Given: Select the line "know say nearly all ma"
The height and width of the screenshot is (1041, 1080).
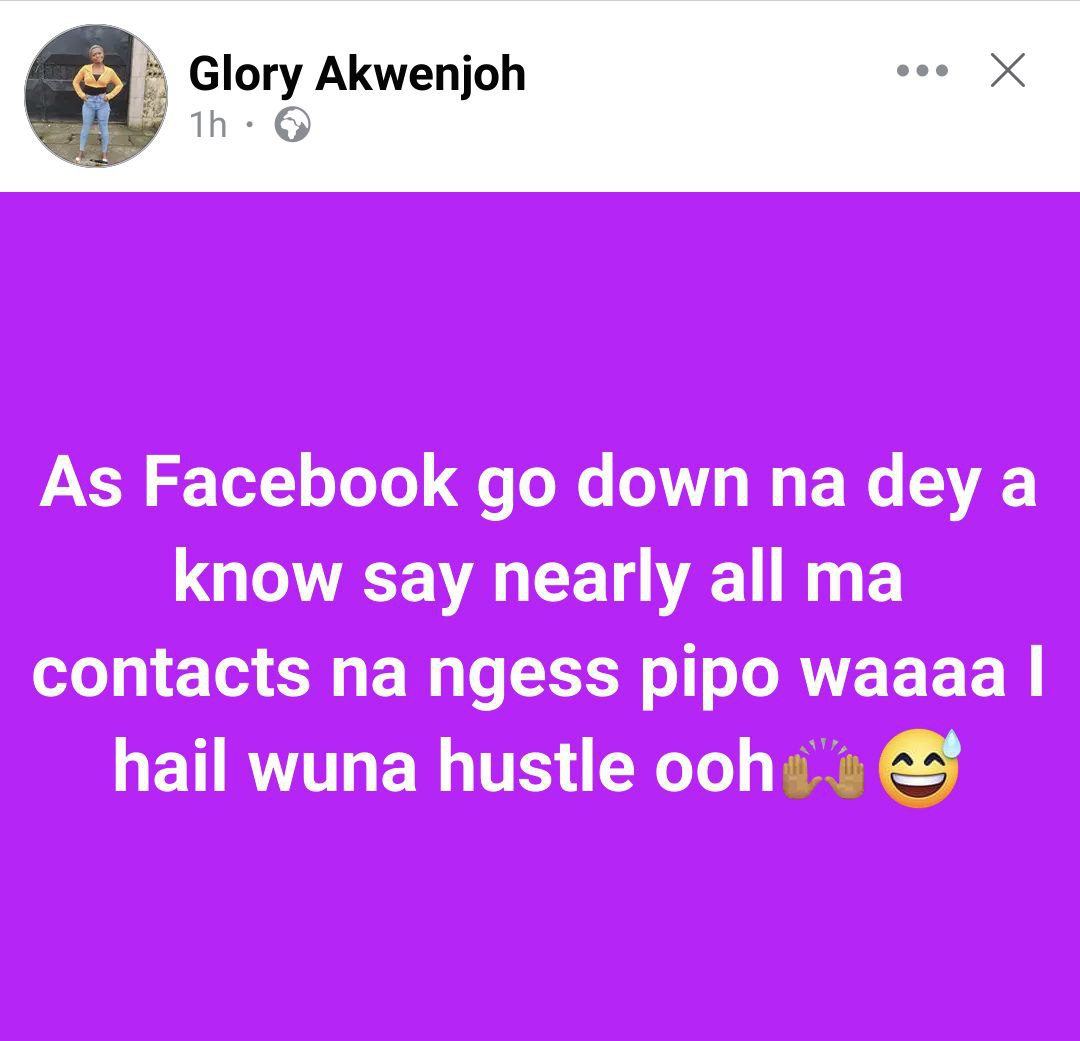Looking at the screenshot, I should coord(538,581).
